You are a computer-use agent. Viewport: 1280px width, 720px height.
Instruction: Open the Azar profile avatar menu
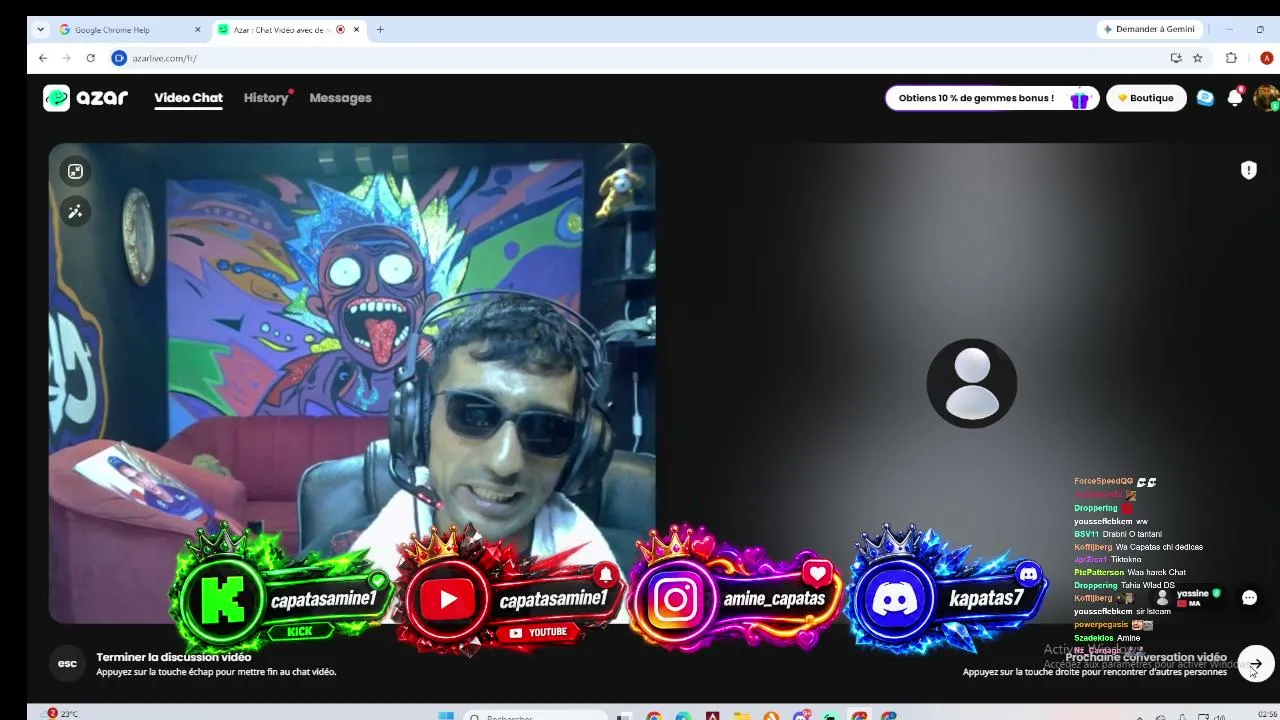coord(1266,98)
